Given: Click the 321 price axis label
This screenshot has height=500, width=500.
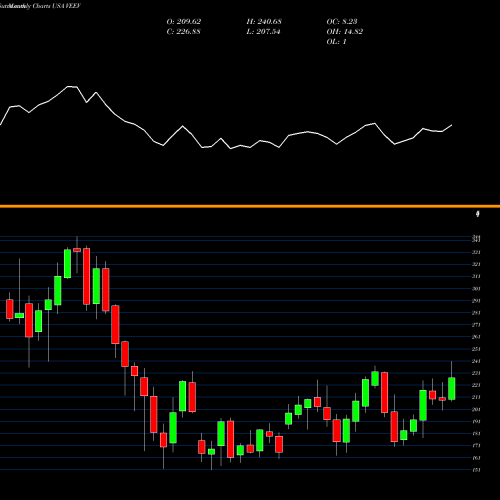Looking at the screenshot, I should [476, 264].
